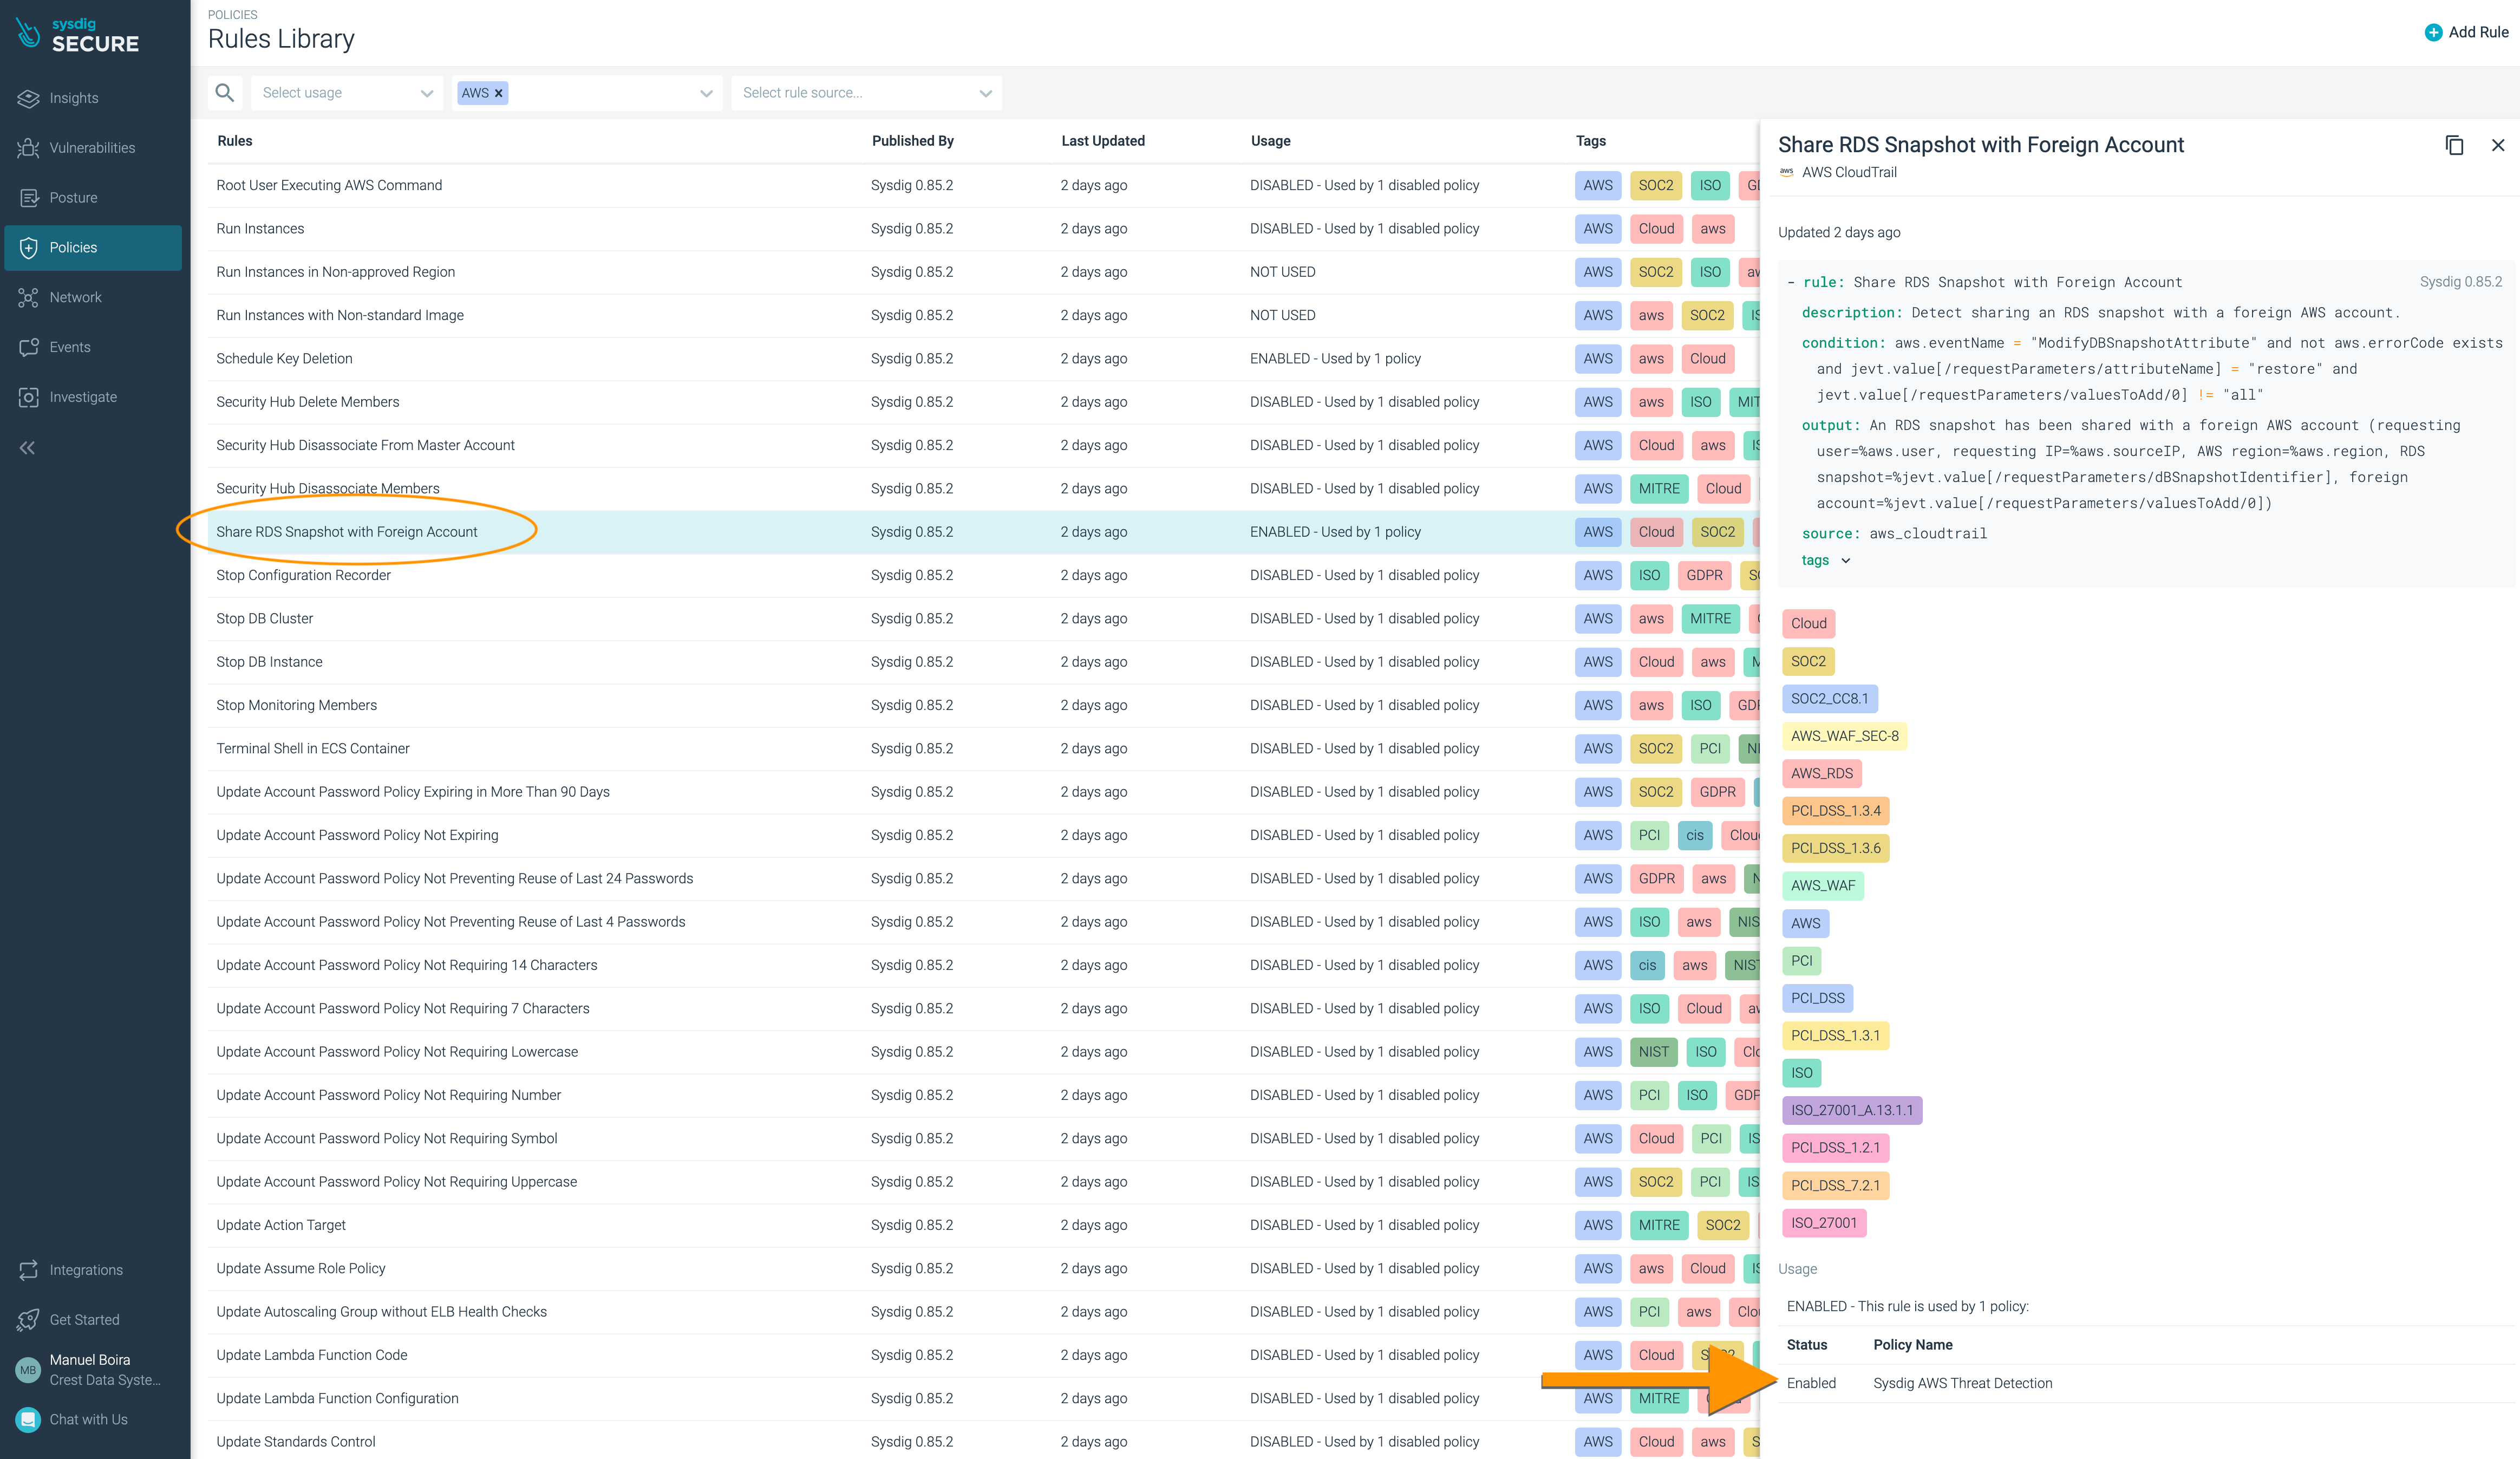Screen dimensions: 2520x1459
Task: Click the MB user avatar
Action: pos(28,1370)
